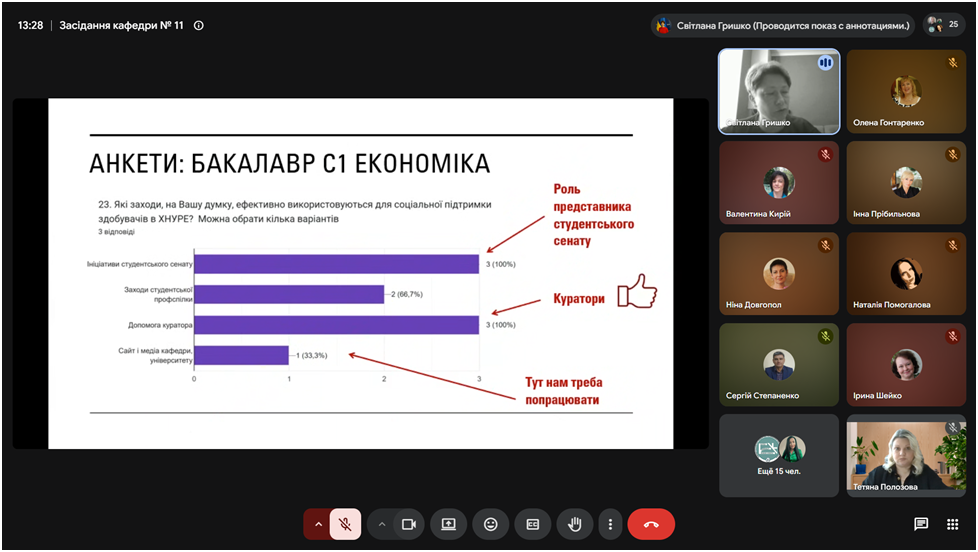The width and height of the screenshot is (978, 552).
Task: Open the more options menu
Action: (611, 524)
